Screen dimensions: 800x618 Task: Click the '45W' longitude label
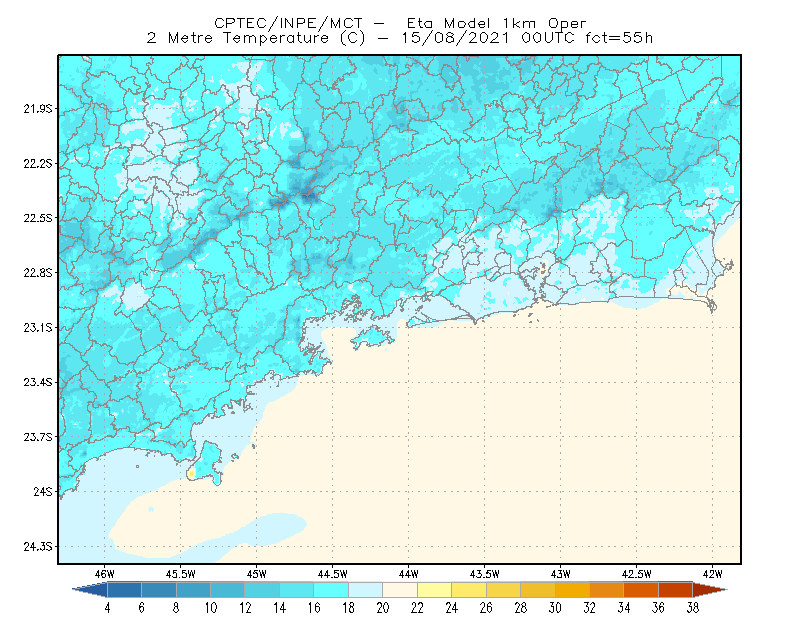coord(257,574)
